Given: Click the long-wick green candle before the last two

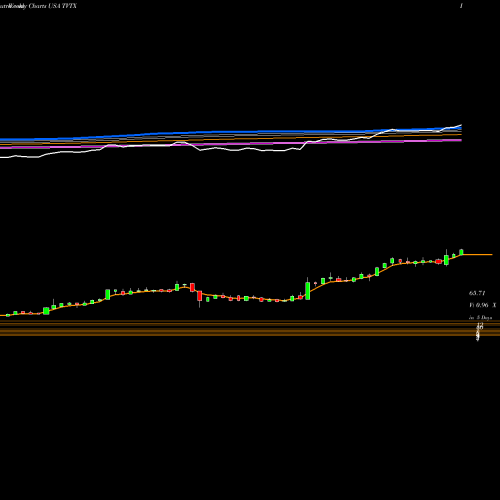Looking at the screenshot, I should [x=446, y=259].
